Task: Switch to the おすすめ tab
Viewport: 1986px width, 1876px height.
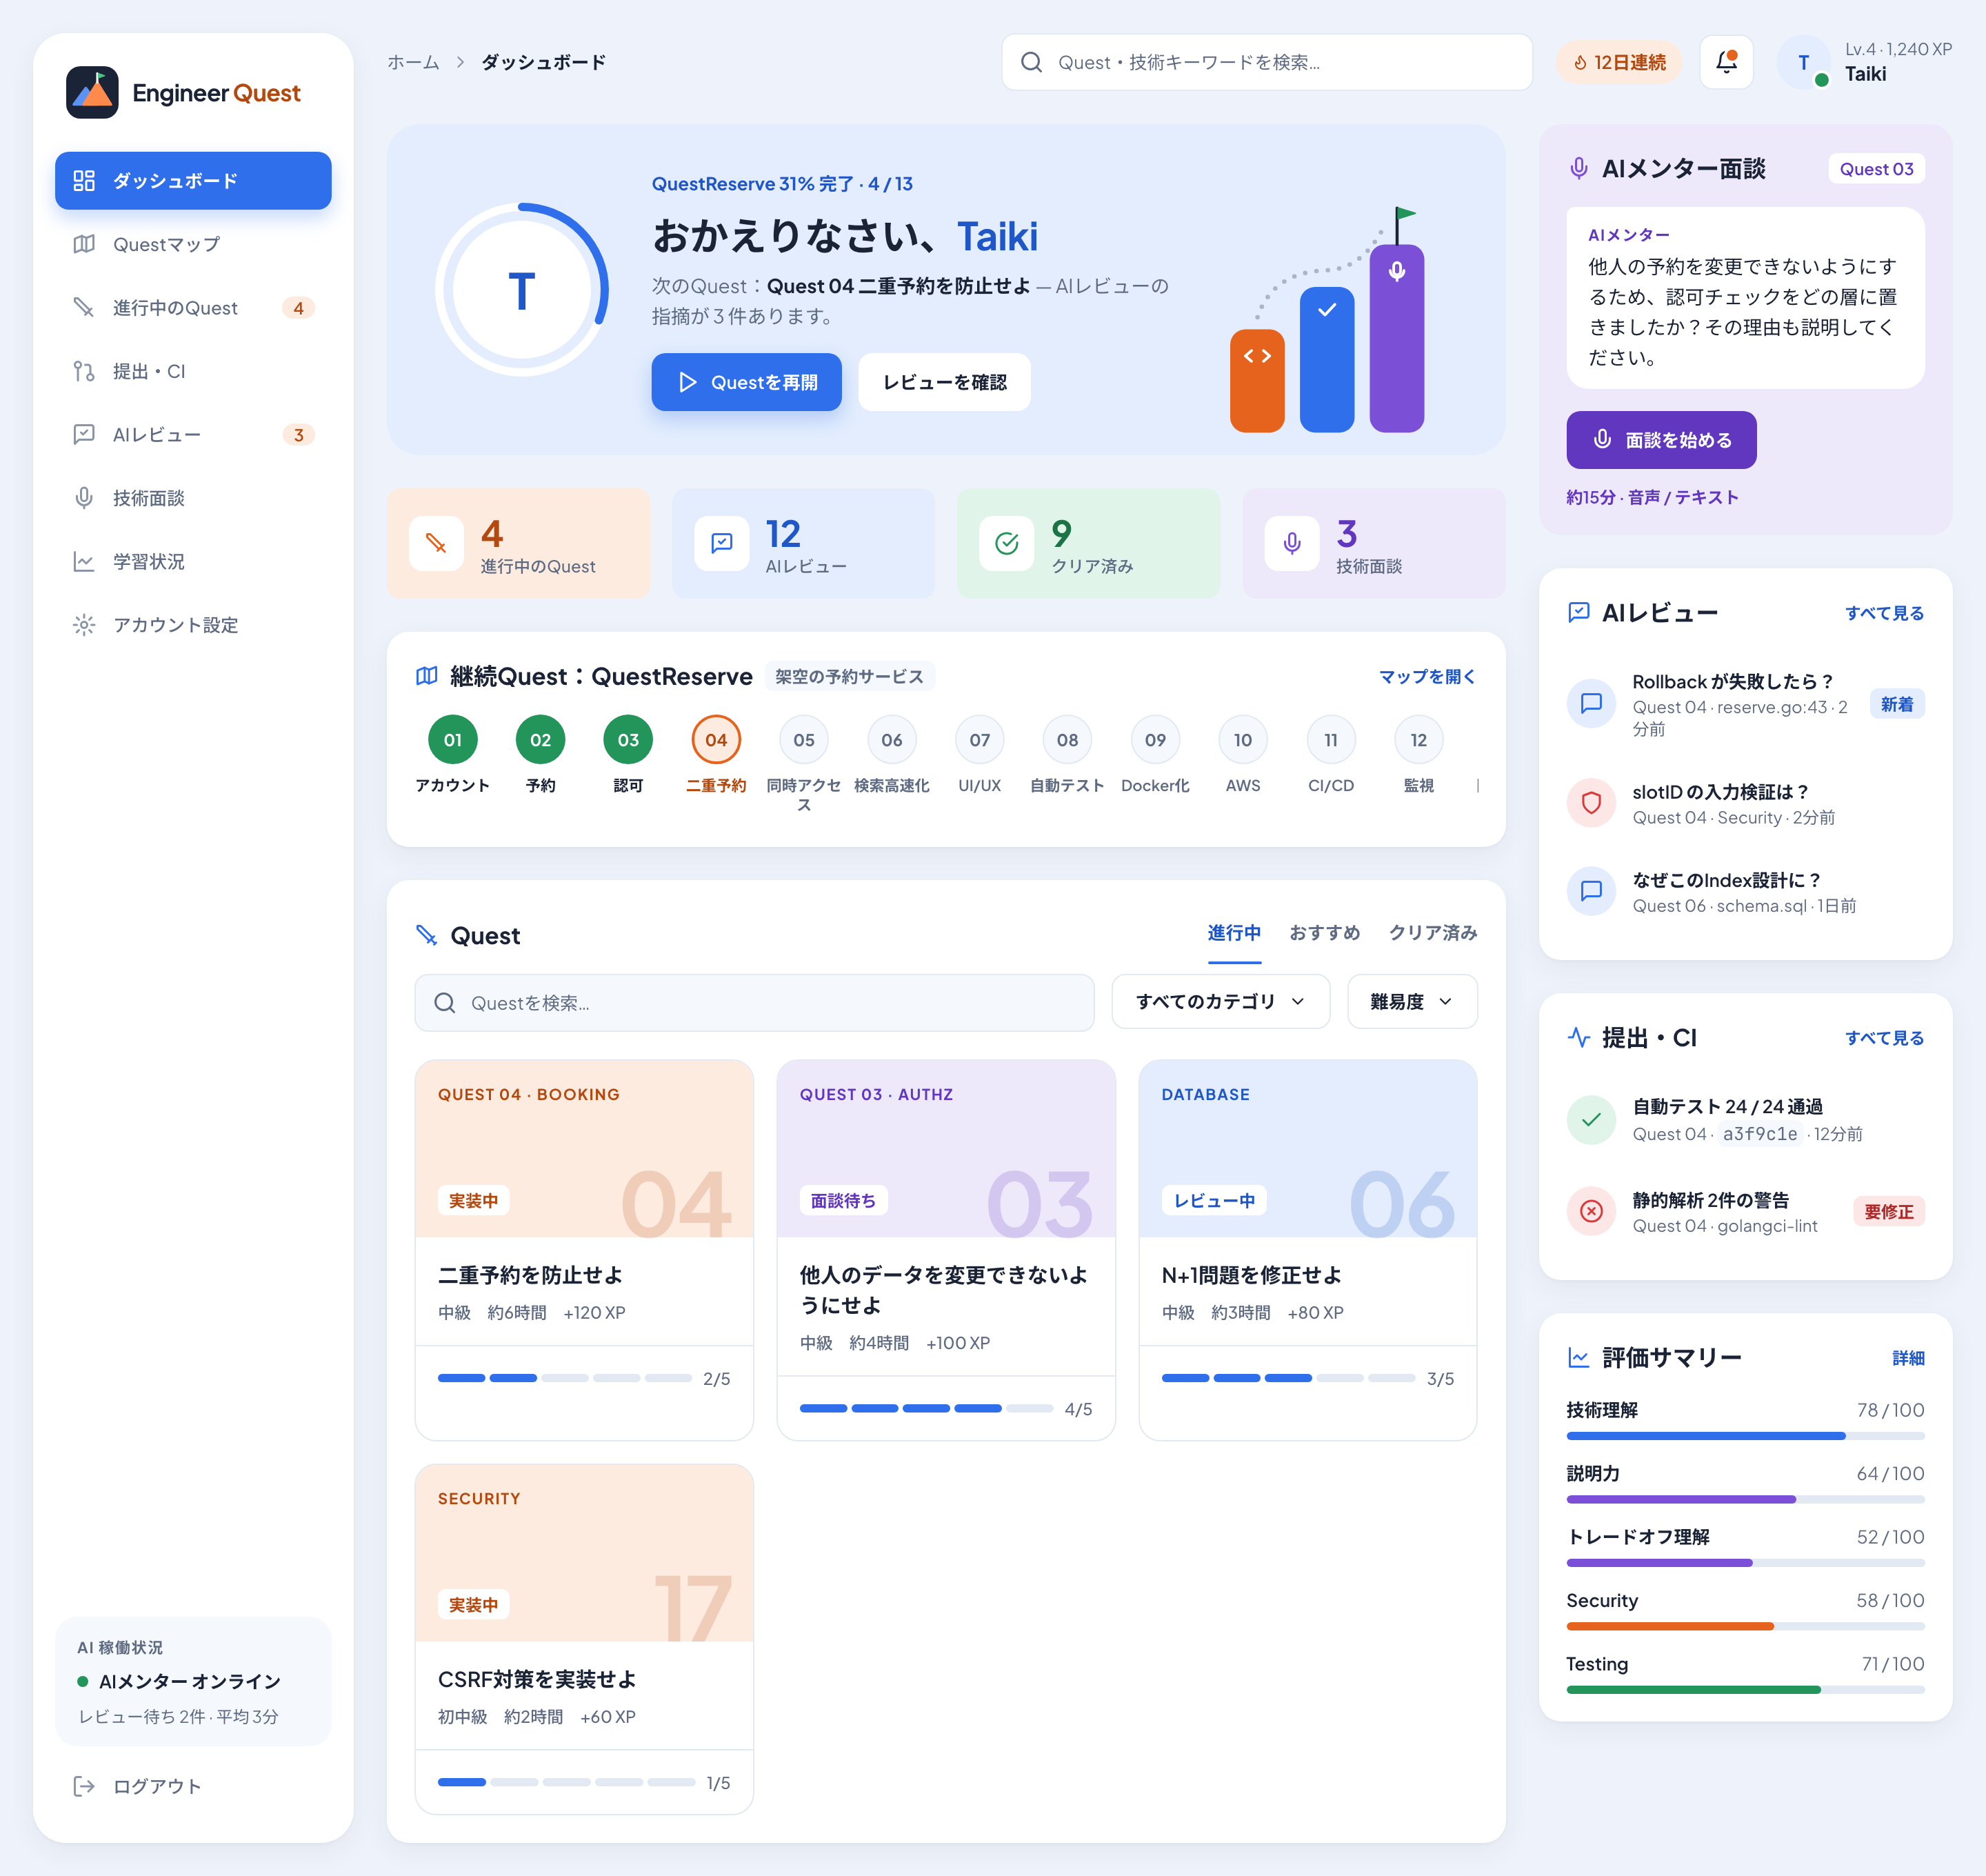Action: point(1324,933)
